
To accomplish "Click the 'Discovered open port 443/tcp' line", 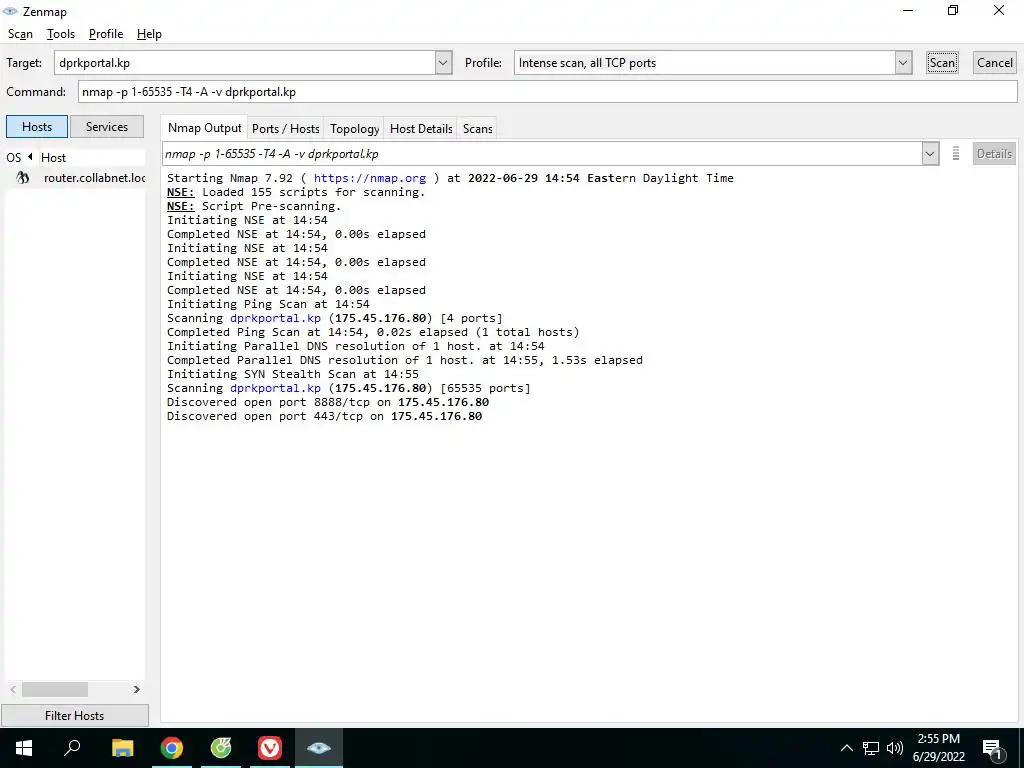I will point(325,416).
